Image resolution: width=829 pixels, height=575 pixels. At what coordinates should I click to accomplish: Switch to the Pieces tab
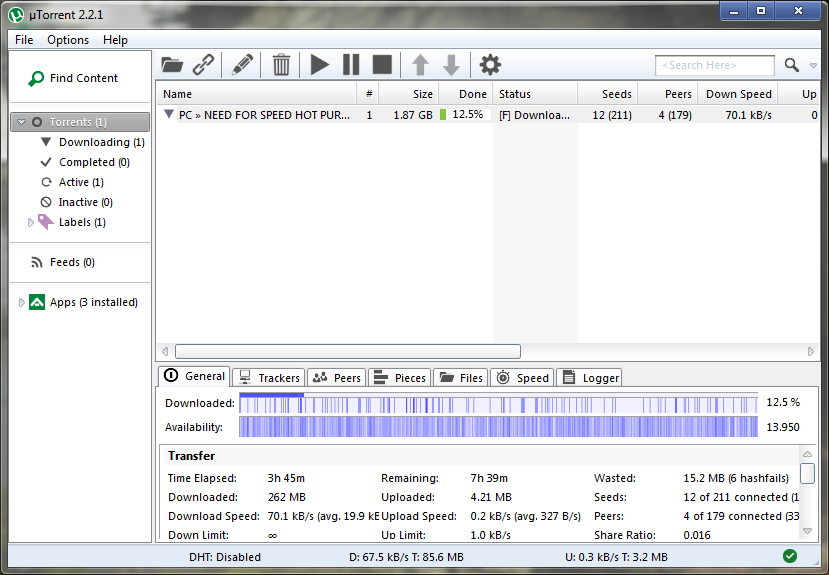pos(399,378)
